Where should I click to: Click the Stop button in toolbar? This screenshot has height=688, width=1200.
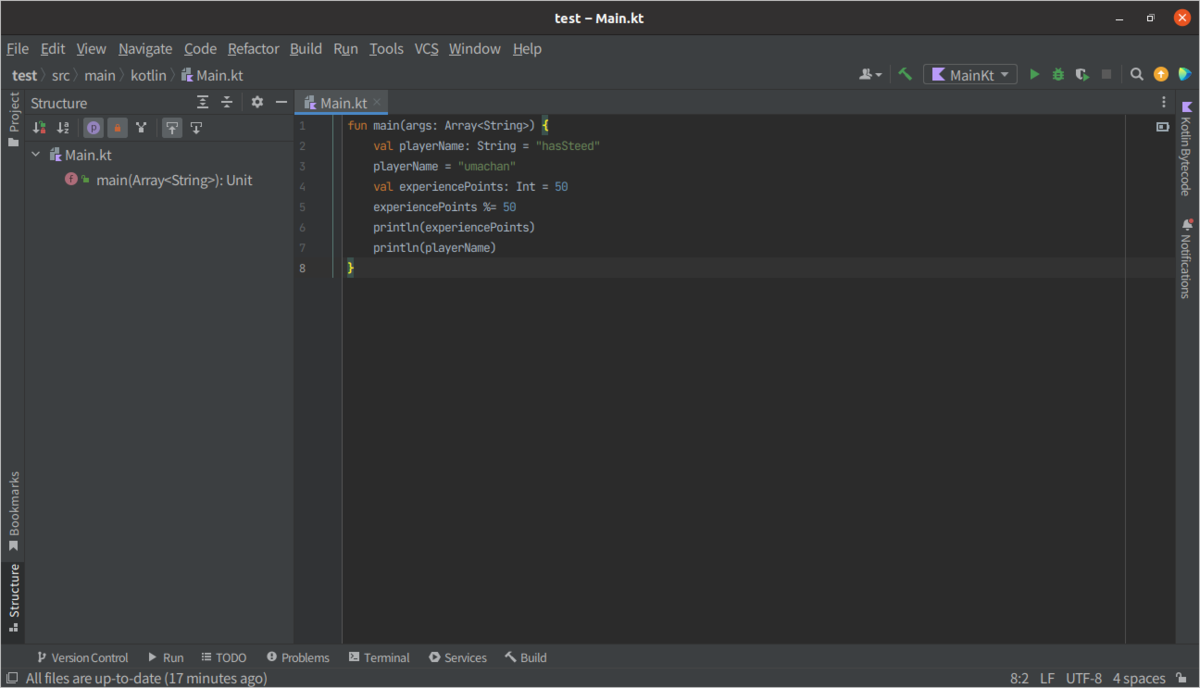tap(1106, 75)
